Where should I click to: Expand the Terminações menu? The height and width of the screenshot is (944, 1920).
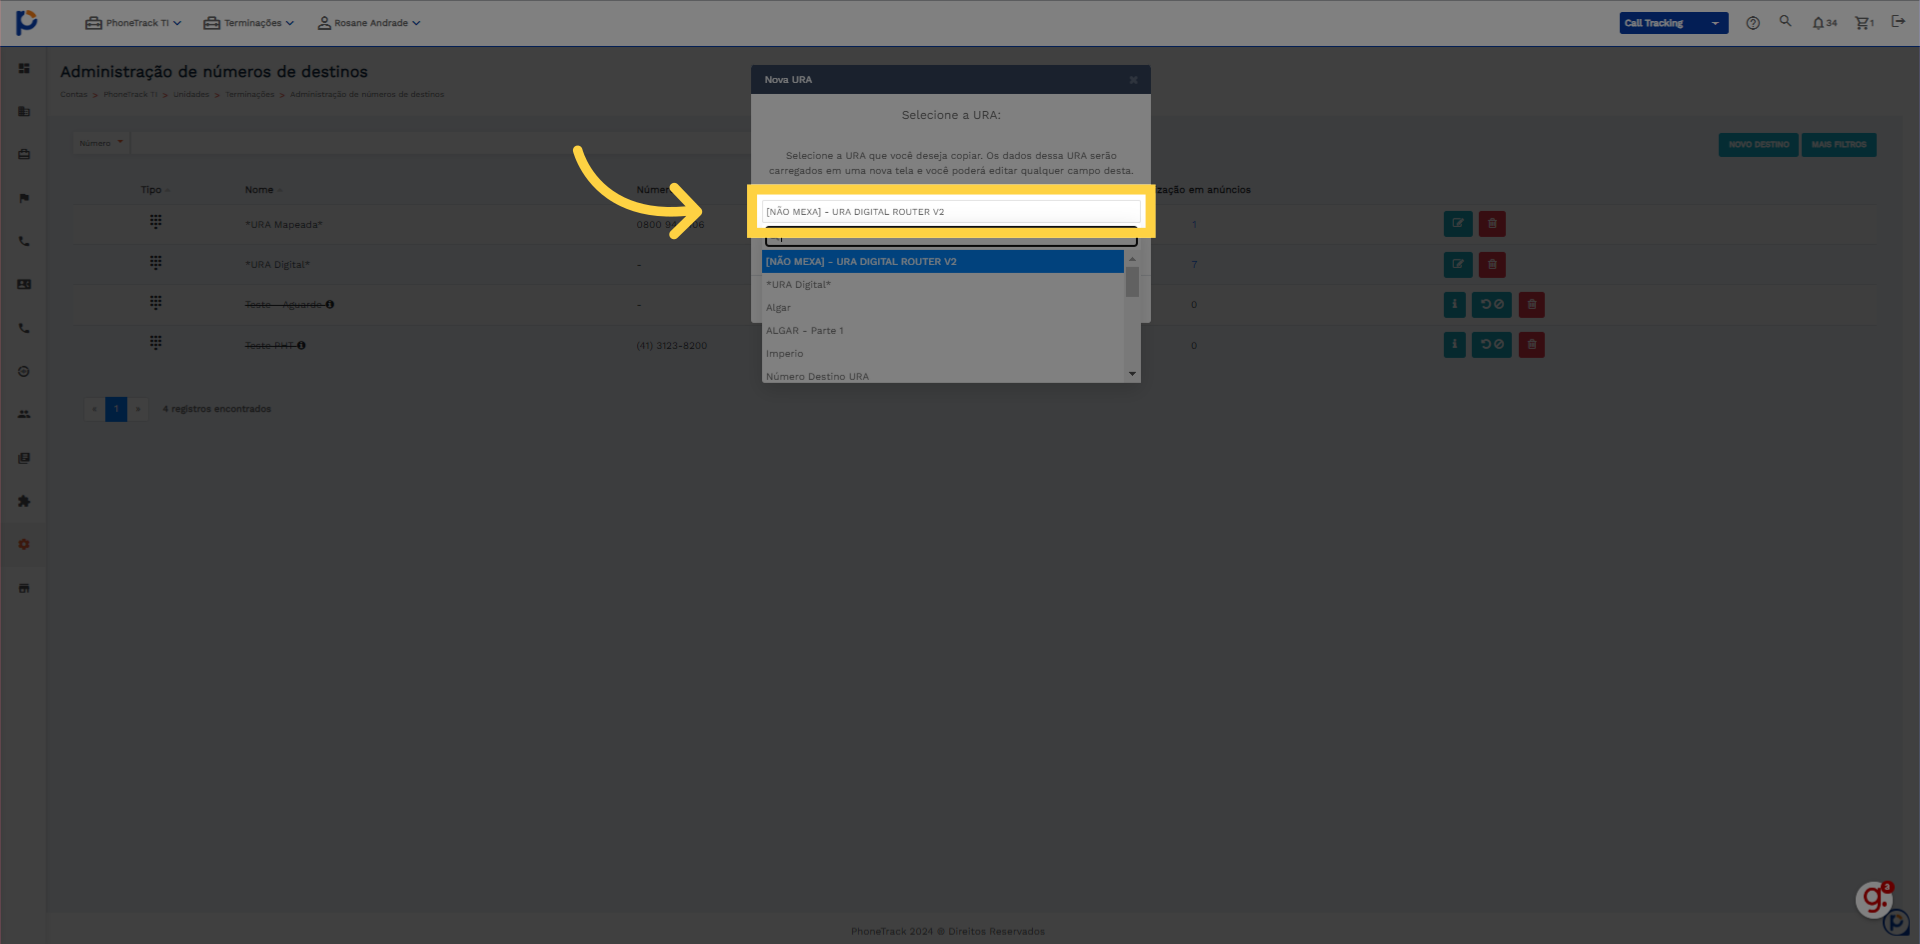point(249,23)
